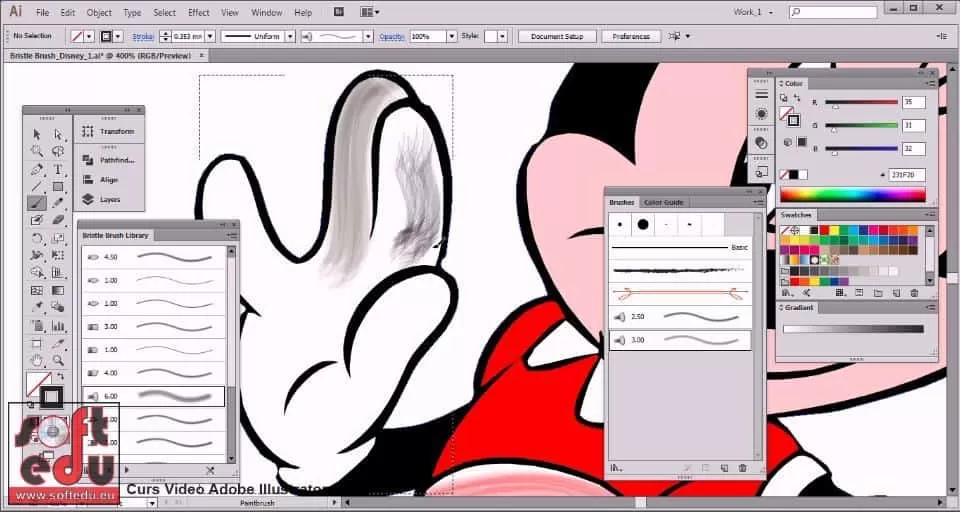Viewport: 960px width, 512px height.
Task: Open the Object menu
Action: [x=99, y=12]
